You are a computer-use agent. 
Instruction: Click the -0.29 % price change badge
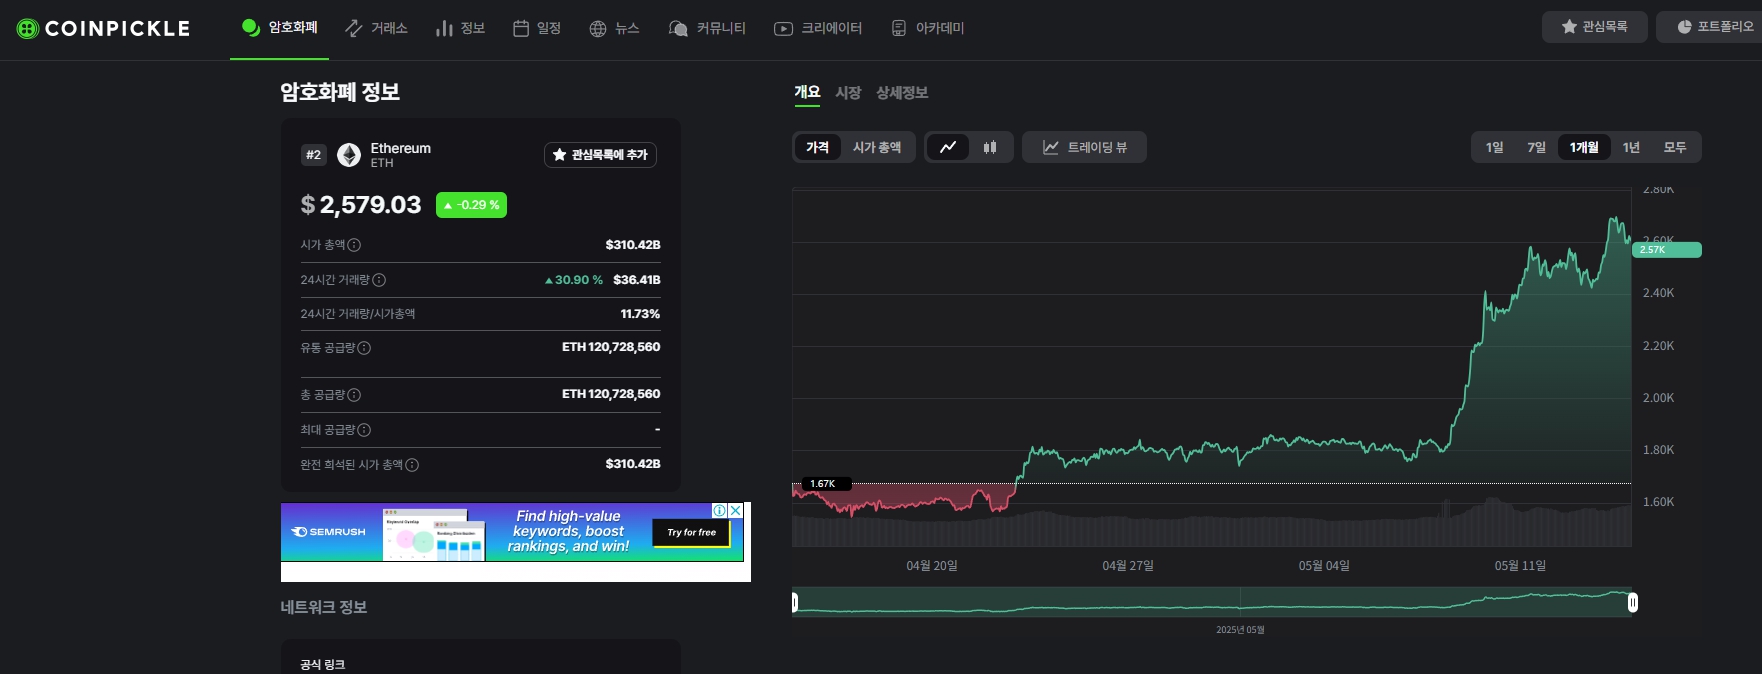[471, 205]
